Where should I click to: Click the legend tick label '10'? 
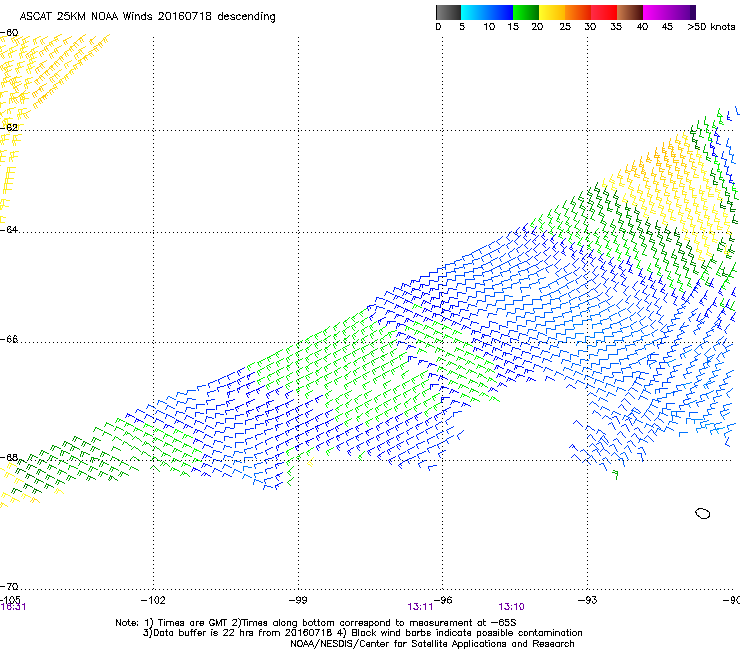point(489,27)
